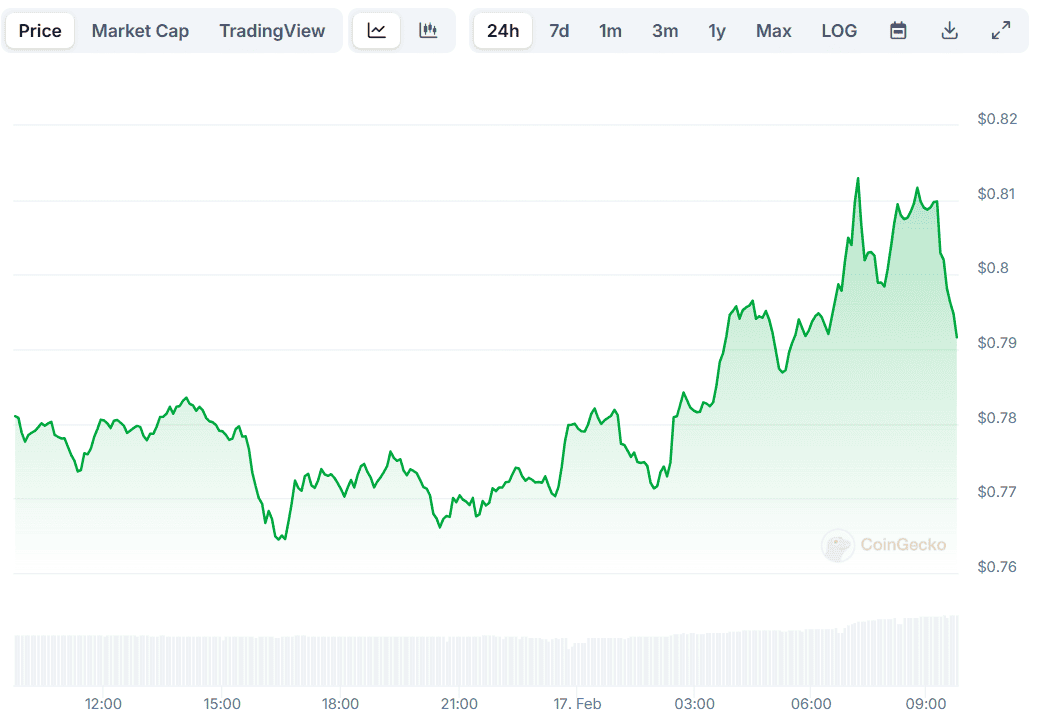
Task: Show the Max time range
Action: coord(773,31)
